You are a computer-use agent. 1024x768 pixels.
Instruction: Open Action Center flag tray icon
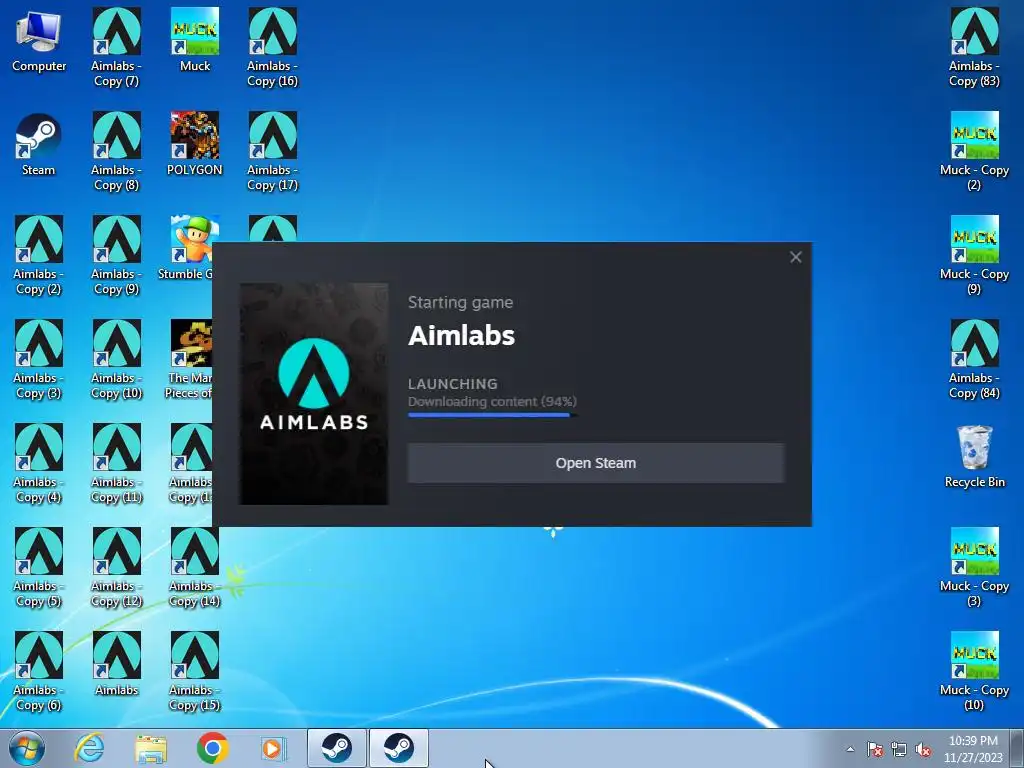coord(875,749)
